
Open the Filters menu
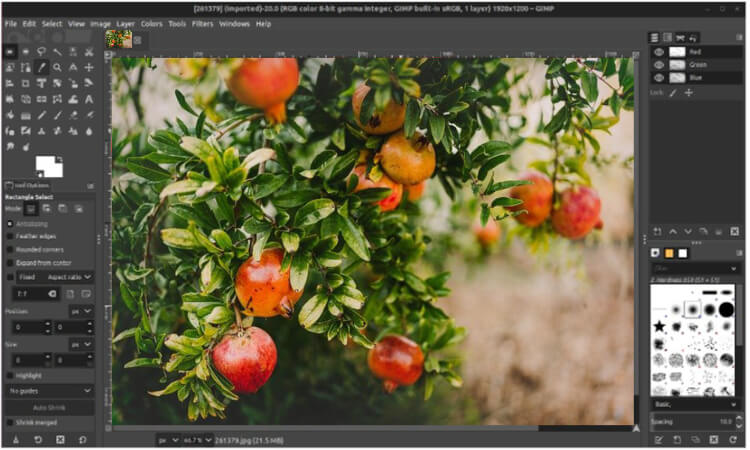202,23
